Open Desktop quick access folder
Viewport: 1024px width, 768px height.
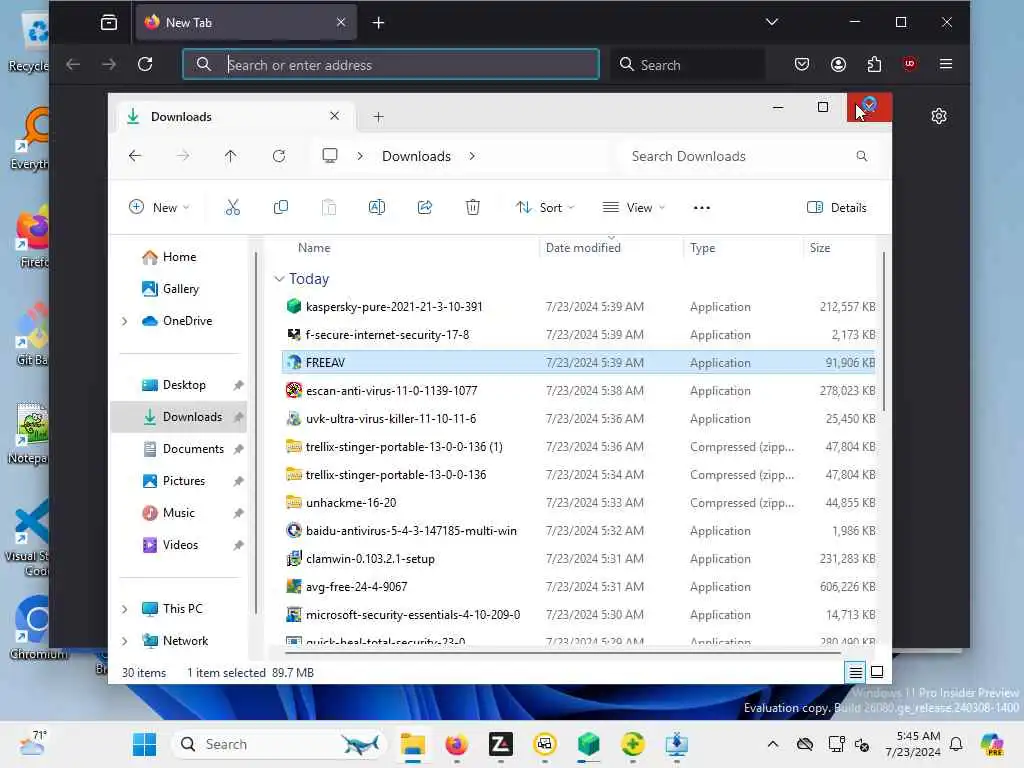click(x=184, y=385)
